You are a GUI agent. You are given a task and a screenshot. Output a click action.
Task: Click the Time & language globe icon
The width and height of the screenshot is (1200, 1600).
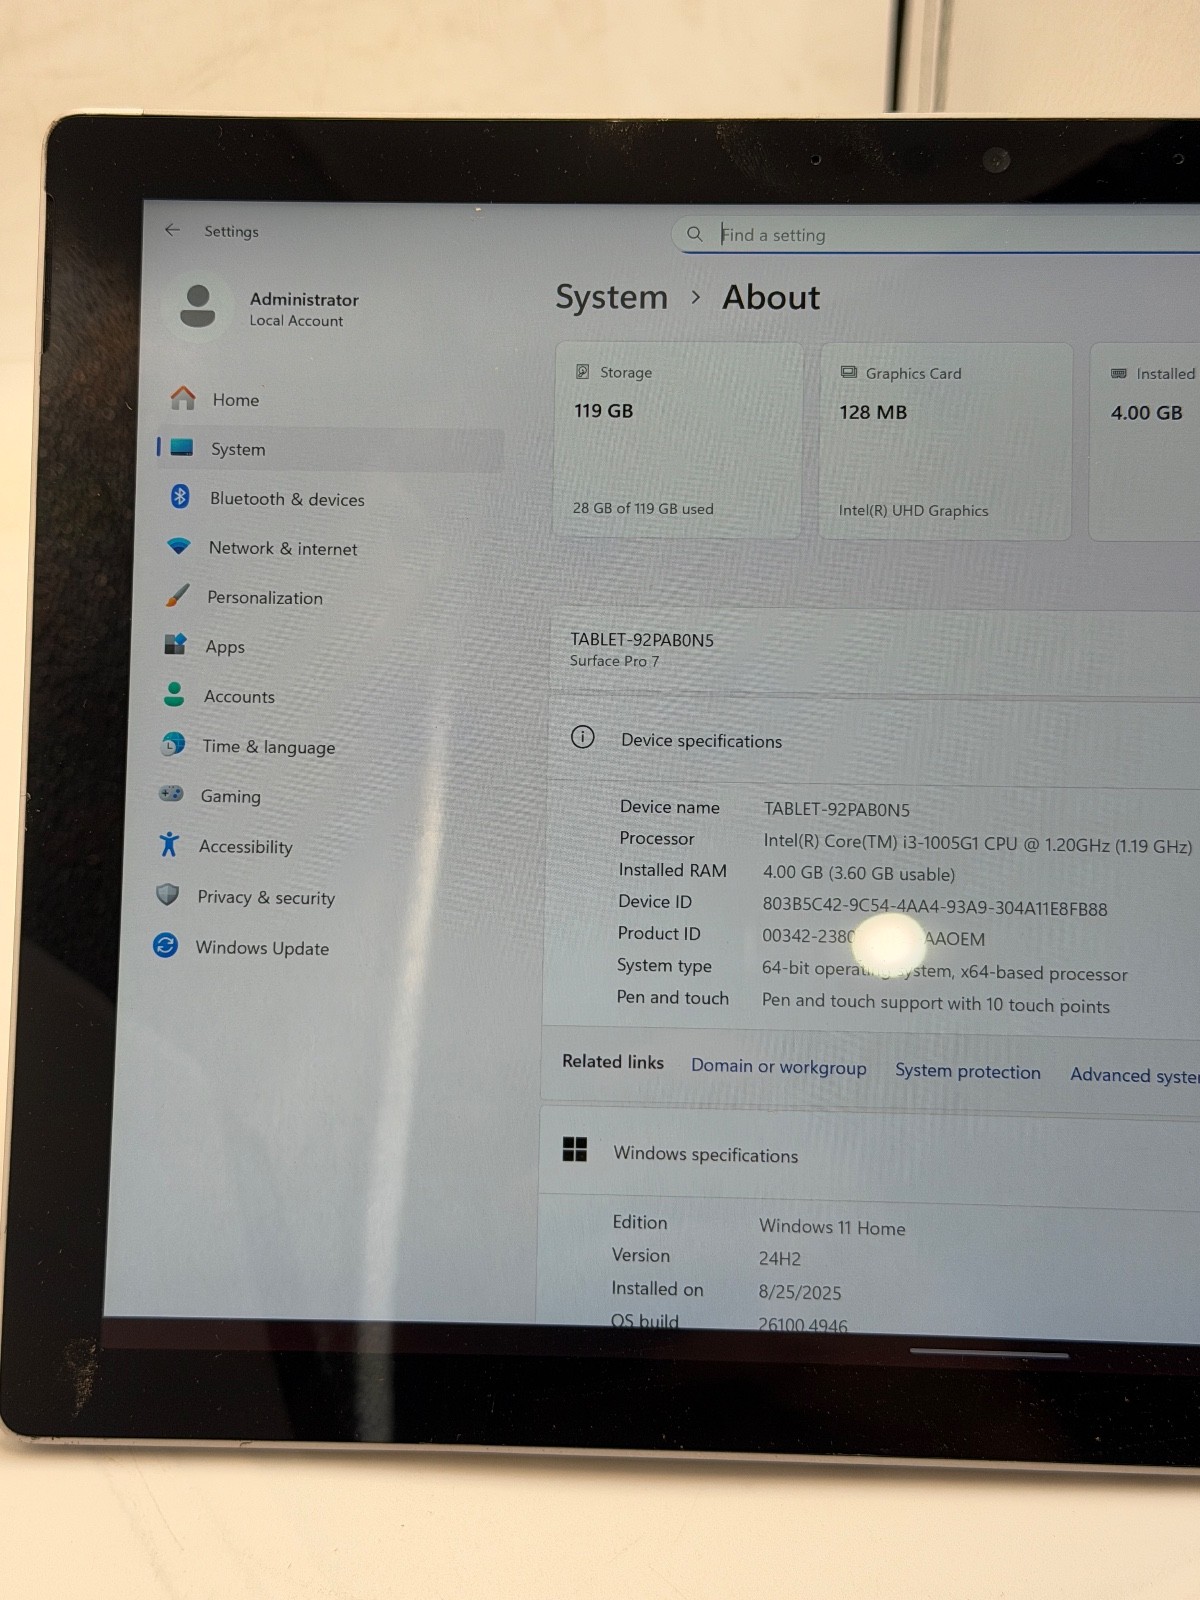click(x=173, y=744)
